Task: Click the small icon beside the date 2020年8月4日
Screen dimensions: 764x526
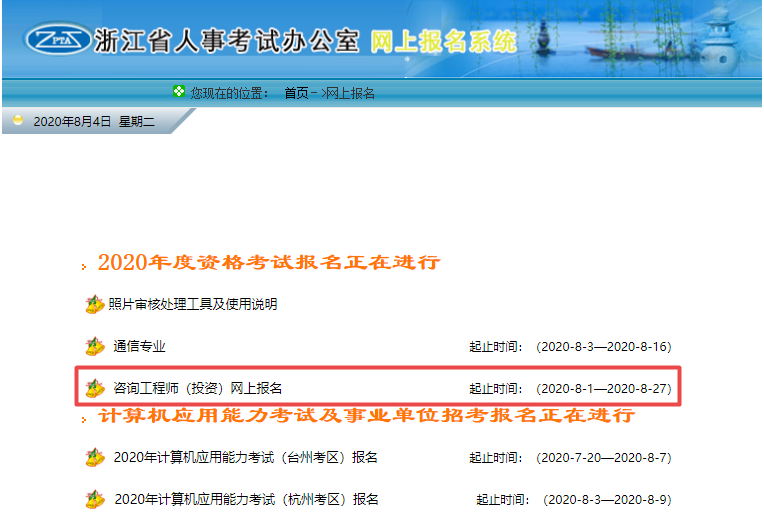Action: (18, 120)
